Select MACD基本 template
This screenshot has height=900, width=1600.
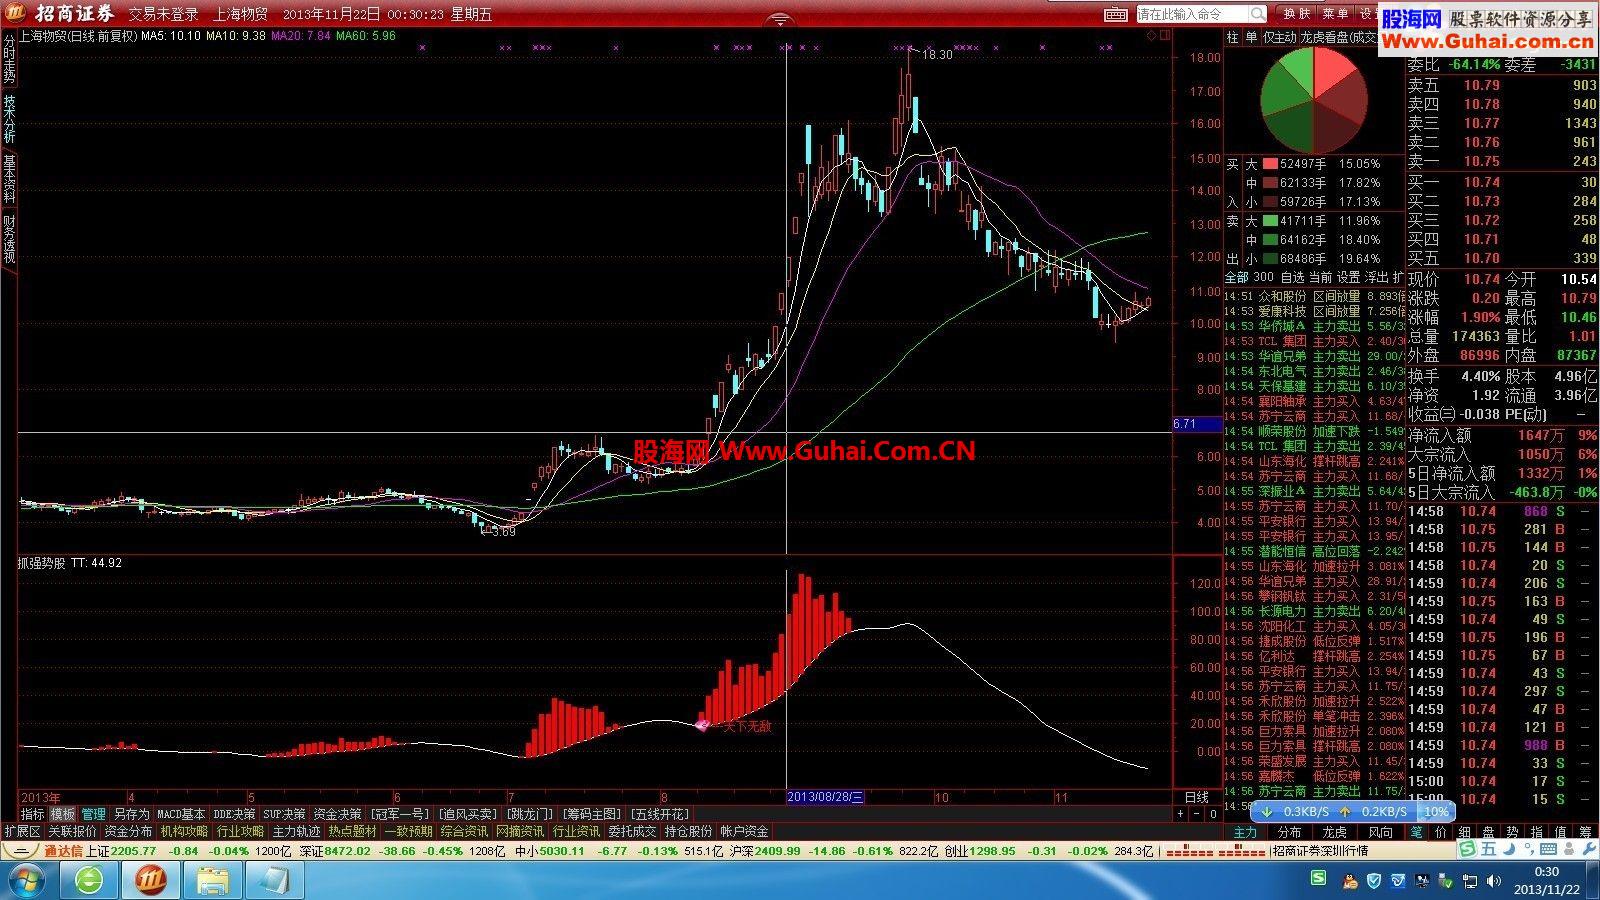pyautogui.click(x=181, y=814)
